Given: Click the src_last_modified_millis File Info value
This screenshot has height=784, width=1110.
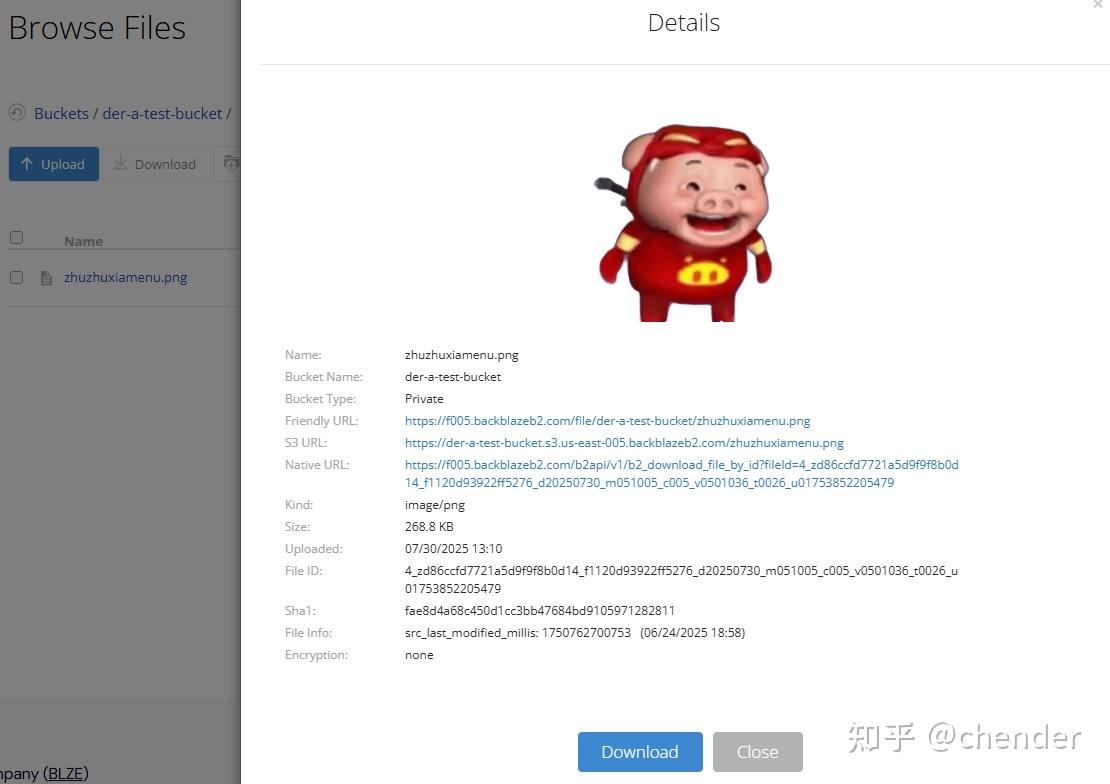Looking at the screenshot, I should coord(575,633).
